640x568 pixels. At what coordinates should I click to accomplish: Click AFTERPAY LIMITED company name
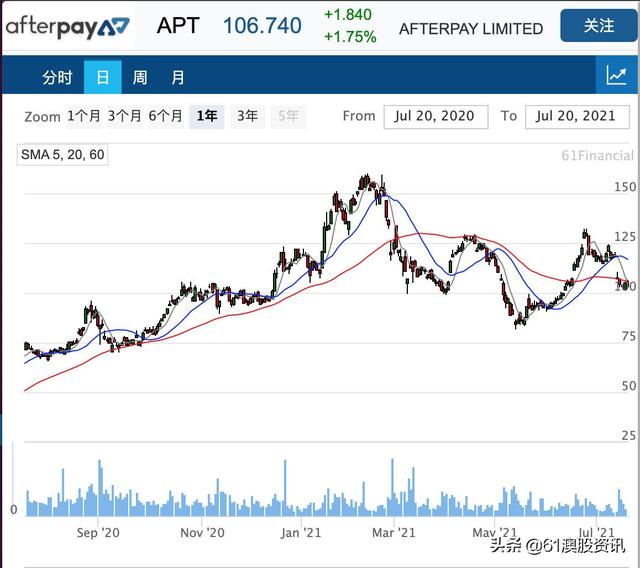(x=471, y=29)
